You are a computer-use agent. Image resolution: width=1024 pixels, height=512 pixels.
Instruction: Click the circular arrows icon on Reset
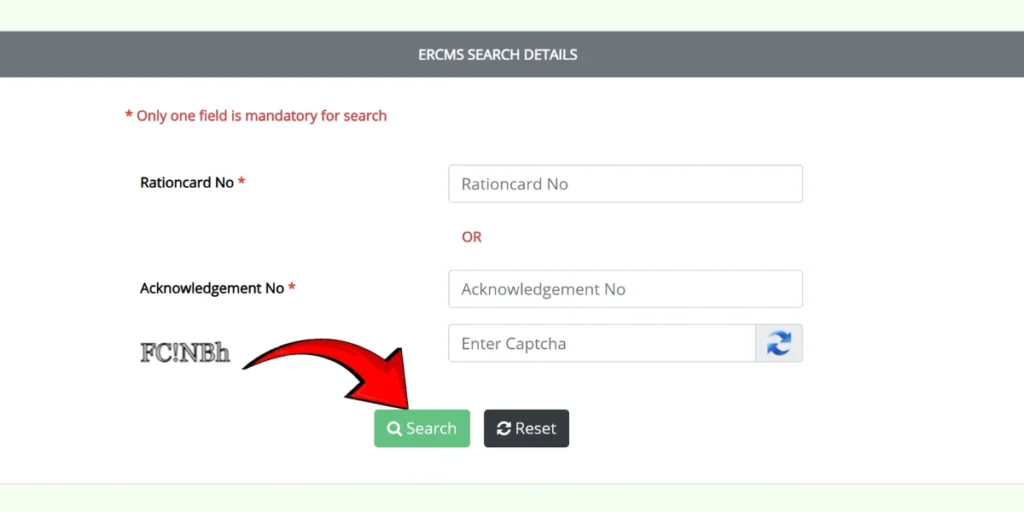coord(504,428)
